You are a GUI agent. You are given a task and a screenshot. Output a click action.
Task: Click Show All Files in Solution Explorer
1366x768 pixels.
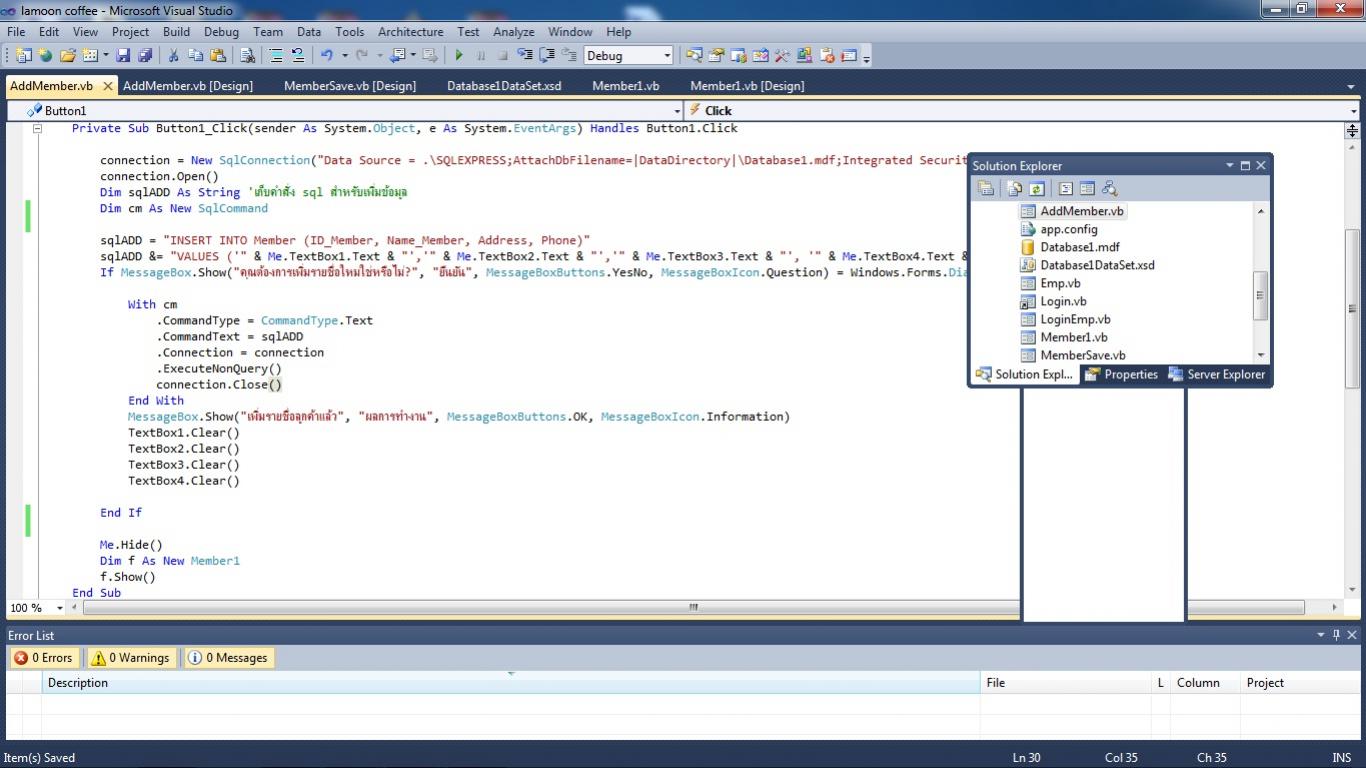click(x=1014, y=188)
